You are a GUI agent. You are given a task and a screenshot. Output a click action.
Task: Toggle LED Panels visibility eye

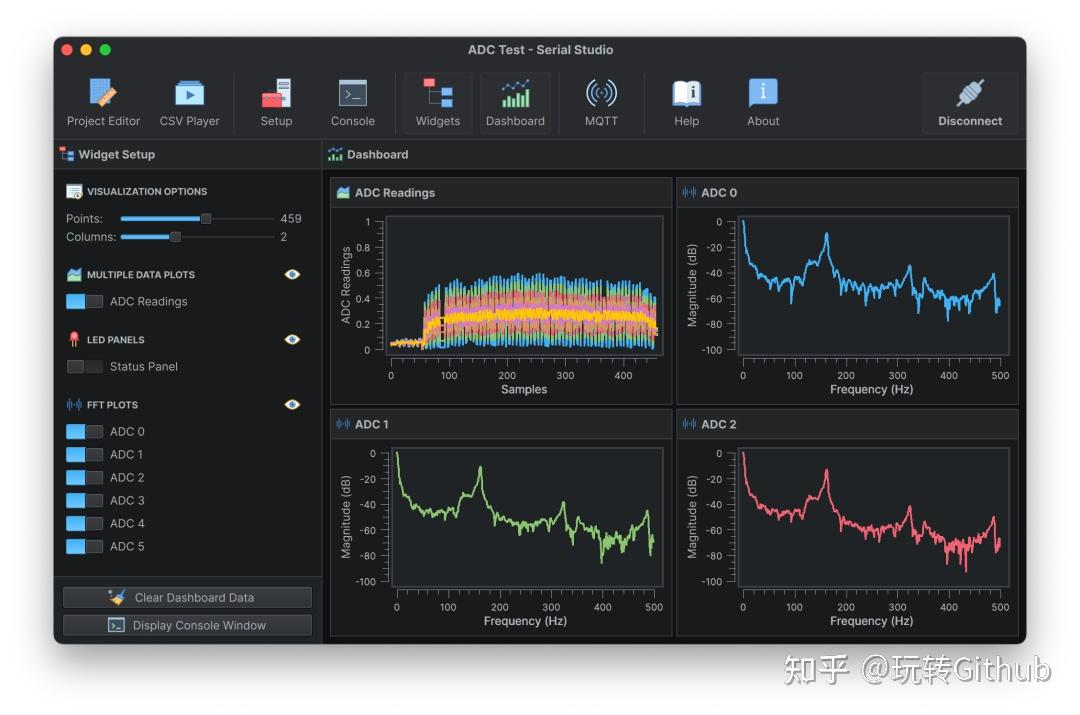pos(292,340)
